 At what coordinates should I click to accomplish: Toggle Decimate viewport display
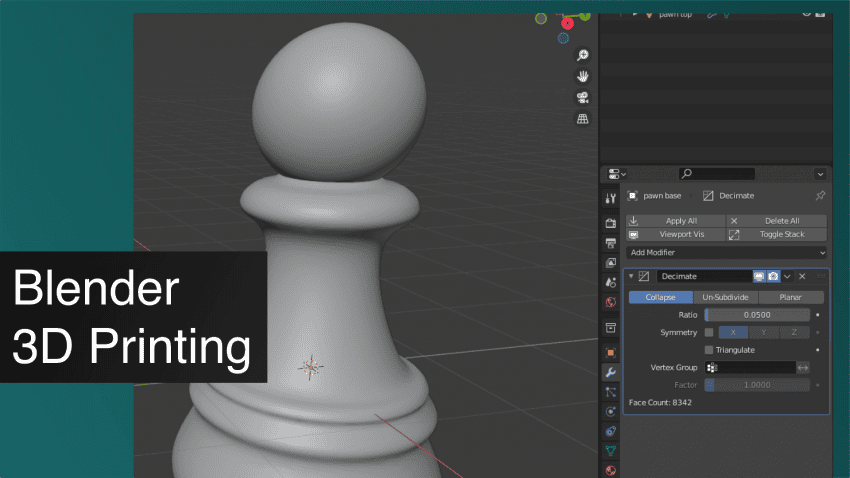click(759, 276)
